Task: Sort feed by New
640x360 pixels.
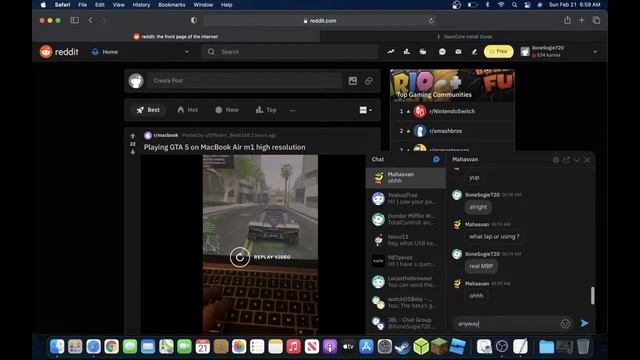Action: pos(227,110)
